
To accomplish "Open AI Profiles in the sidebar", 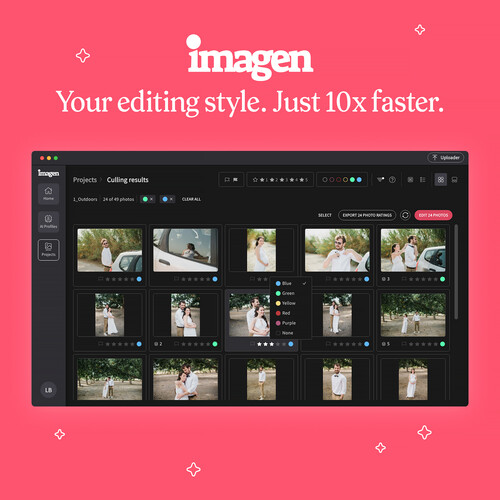I will tap(48, 221).
